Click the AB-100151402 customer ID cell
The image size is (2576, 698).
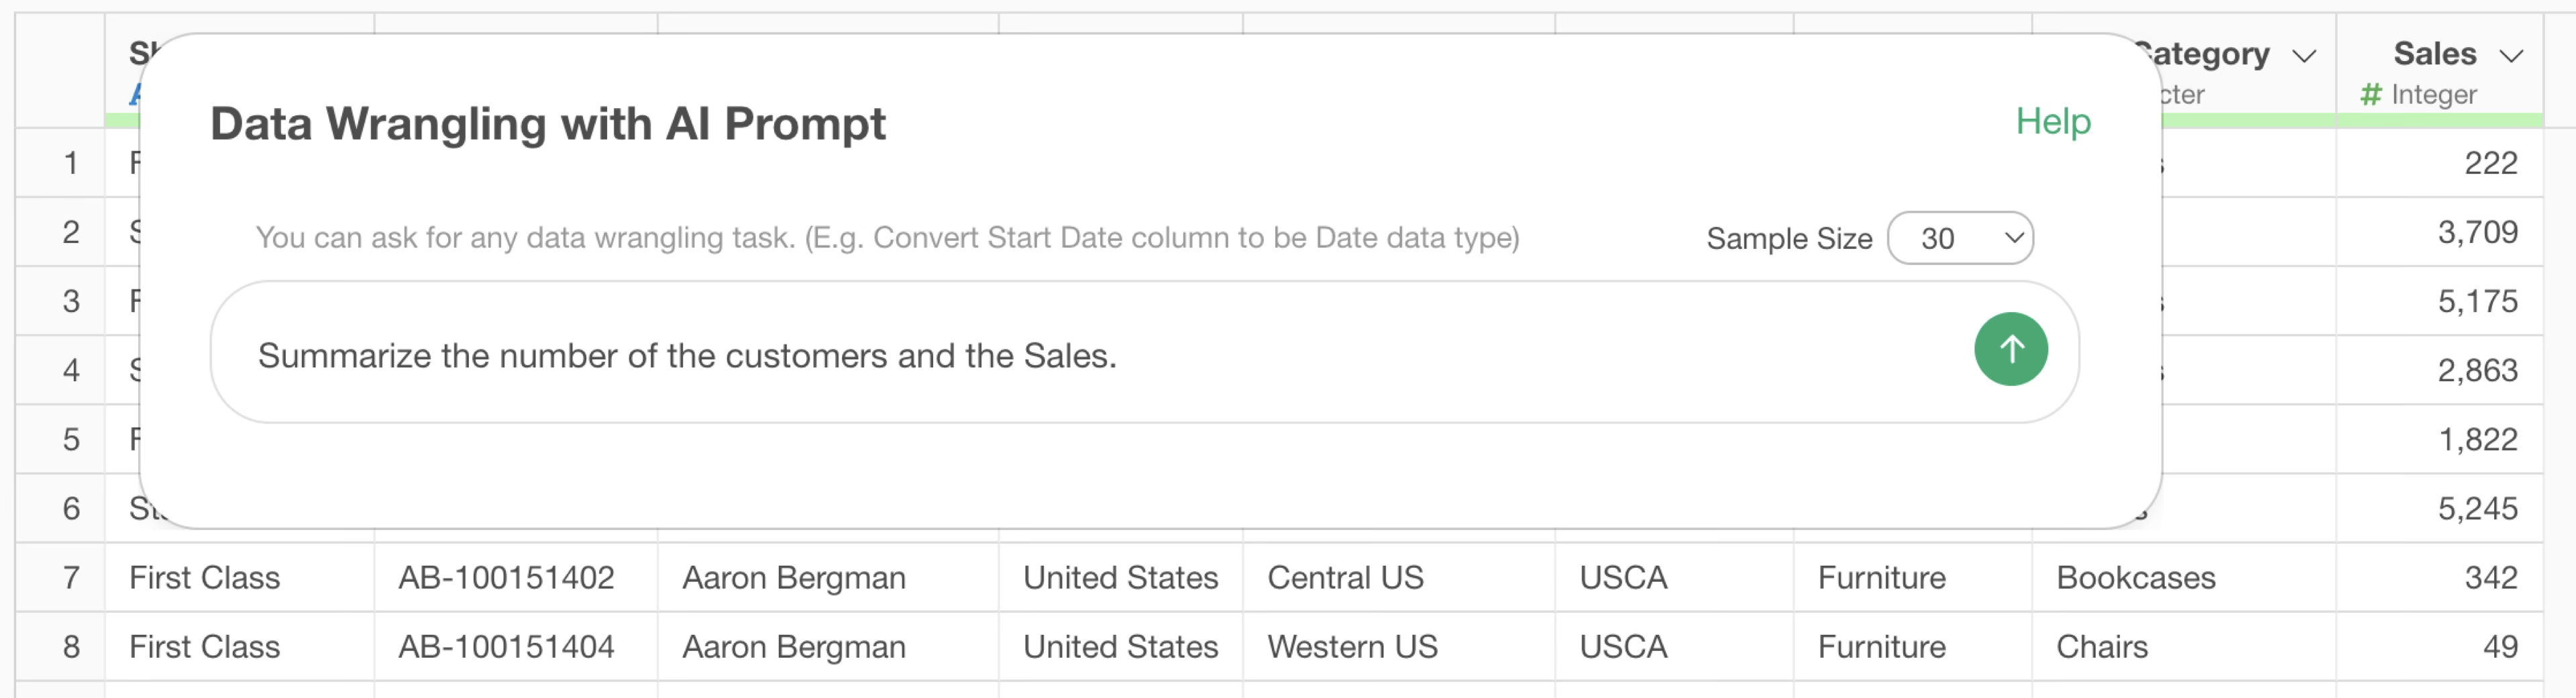[506, 577]
